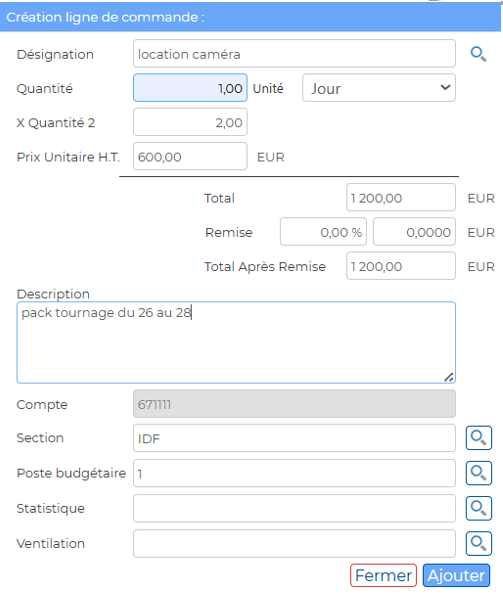Focus the Désignation field 'location caméra'

[294, 54]
